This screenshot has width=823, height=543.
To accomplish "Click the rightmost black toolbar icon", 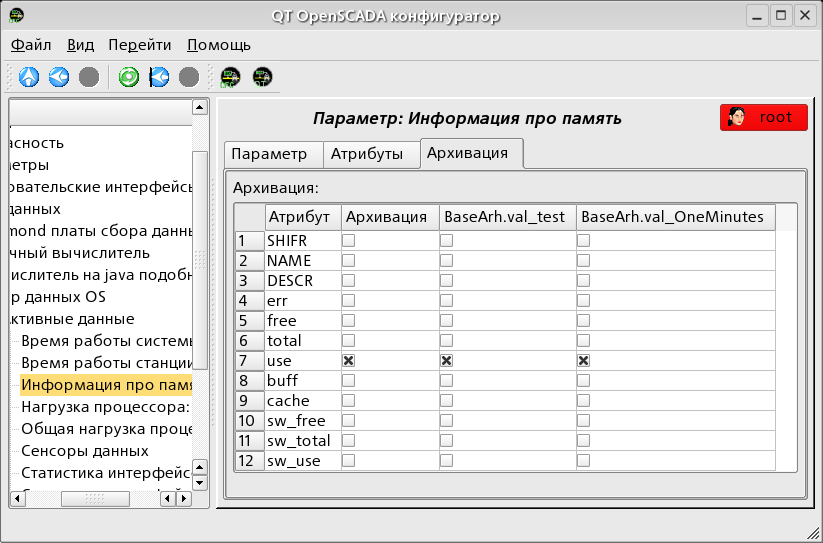I will pos(262,77).
